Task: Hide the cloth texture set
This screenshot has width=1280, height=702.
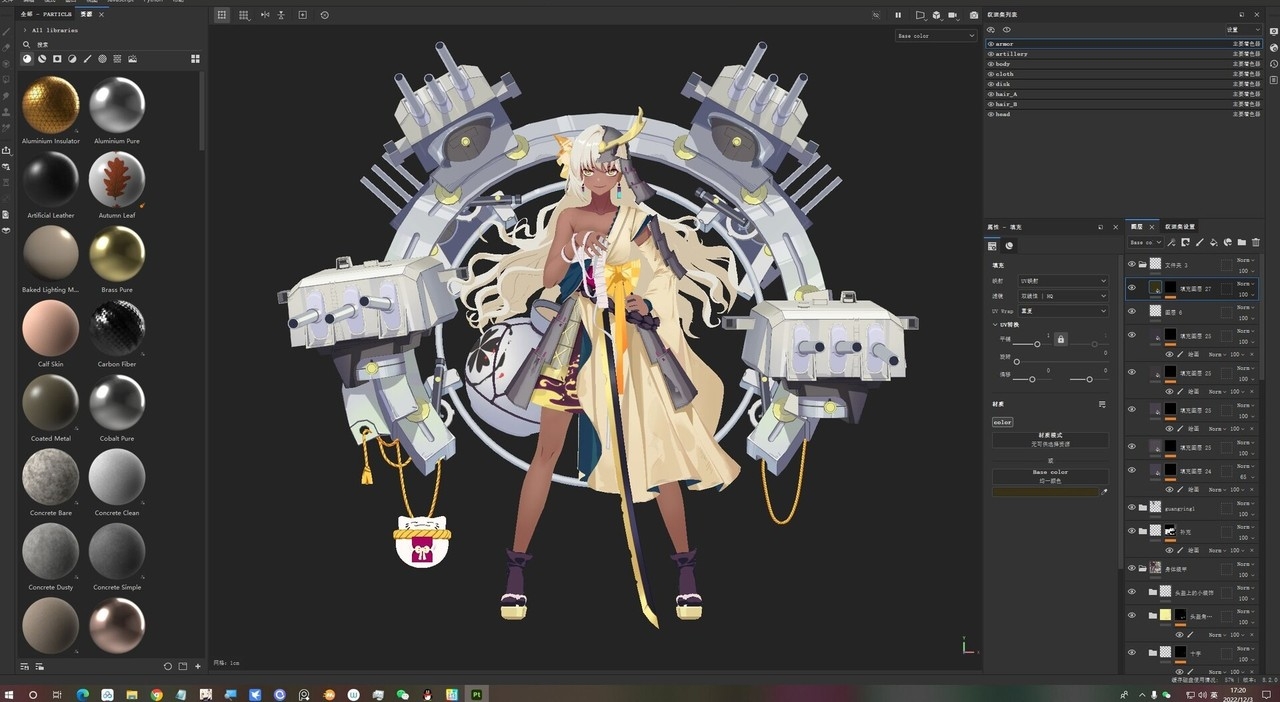Action: (x=991, y=74)
